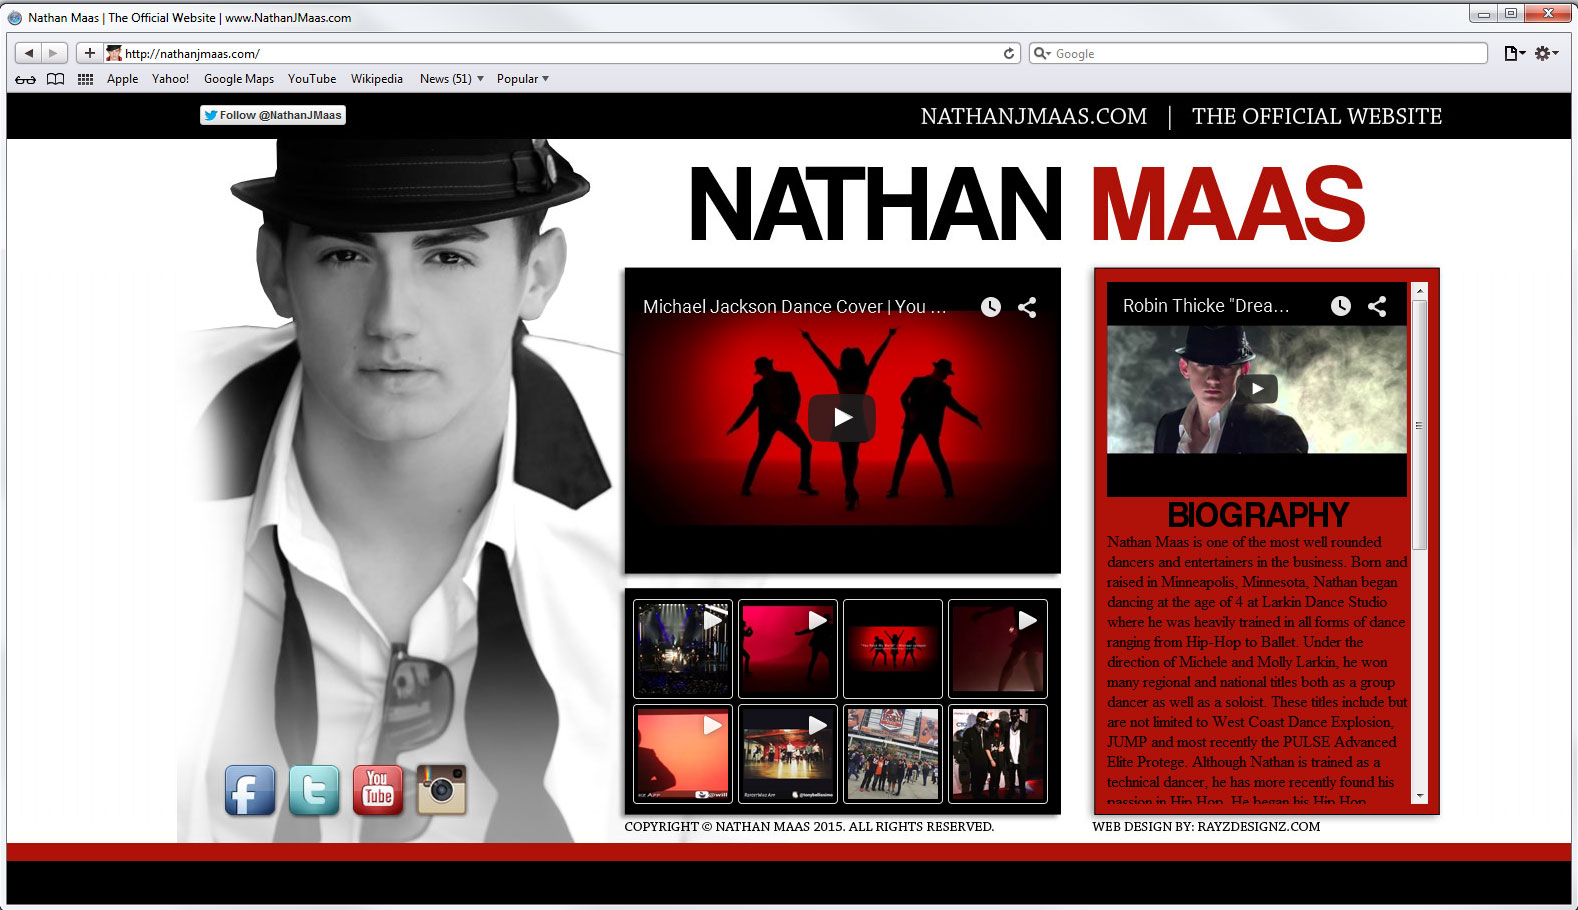Open the Twitter social icon

click(313, 791)
